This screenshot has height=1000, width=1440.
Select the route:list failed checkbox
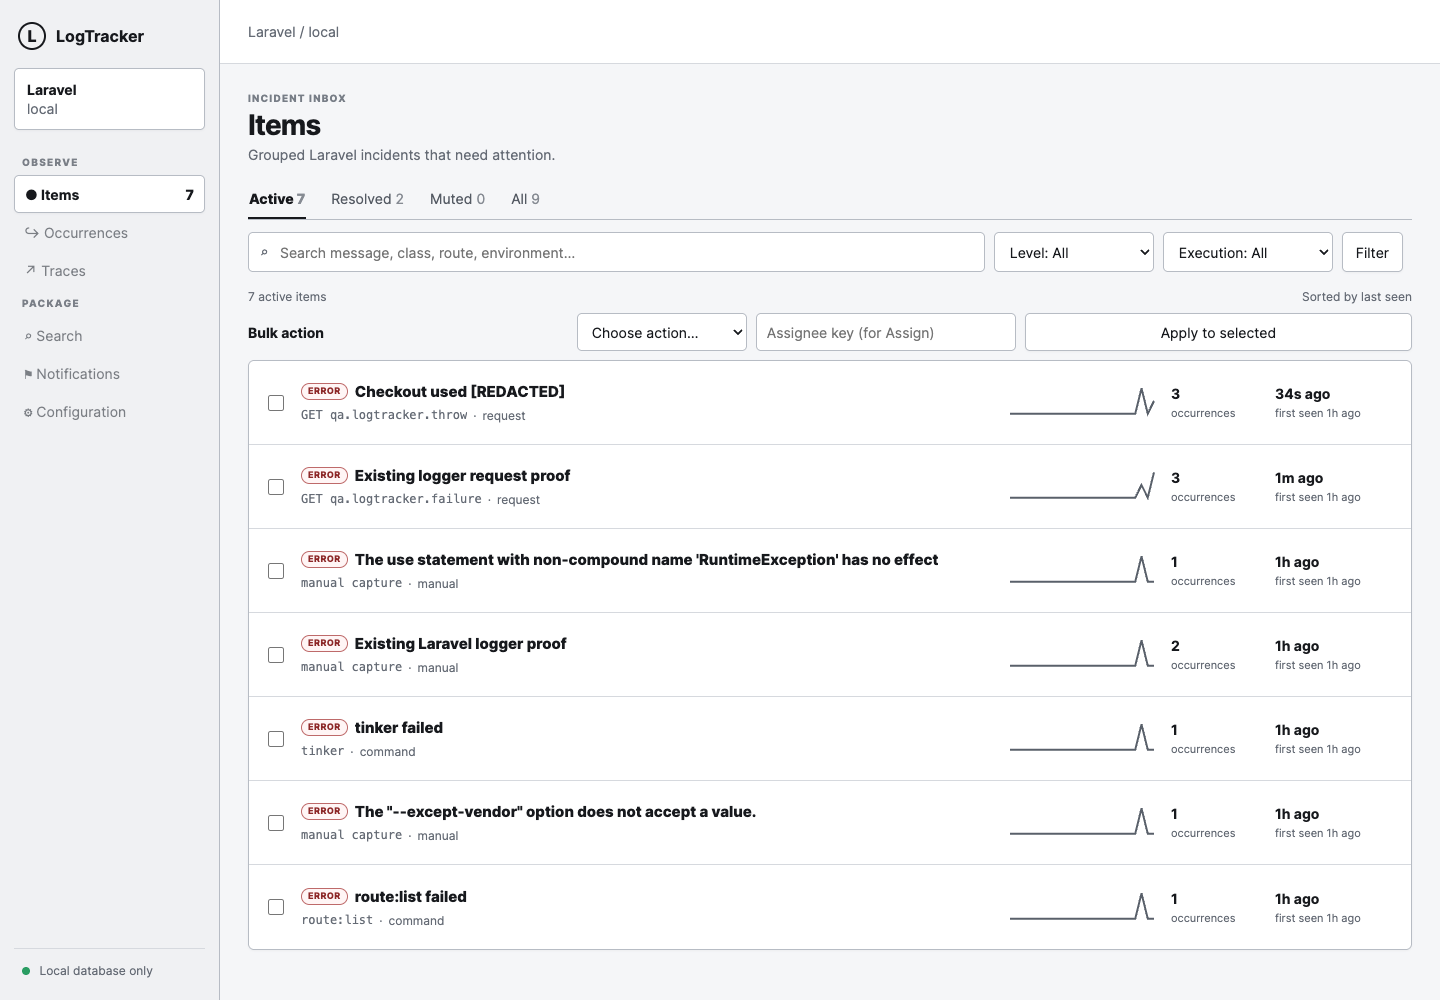coord(276,907)
